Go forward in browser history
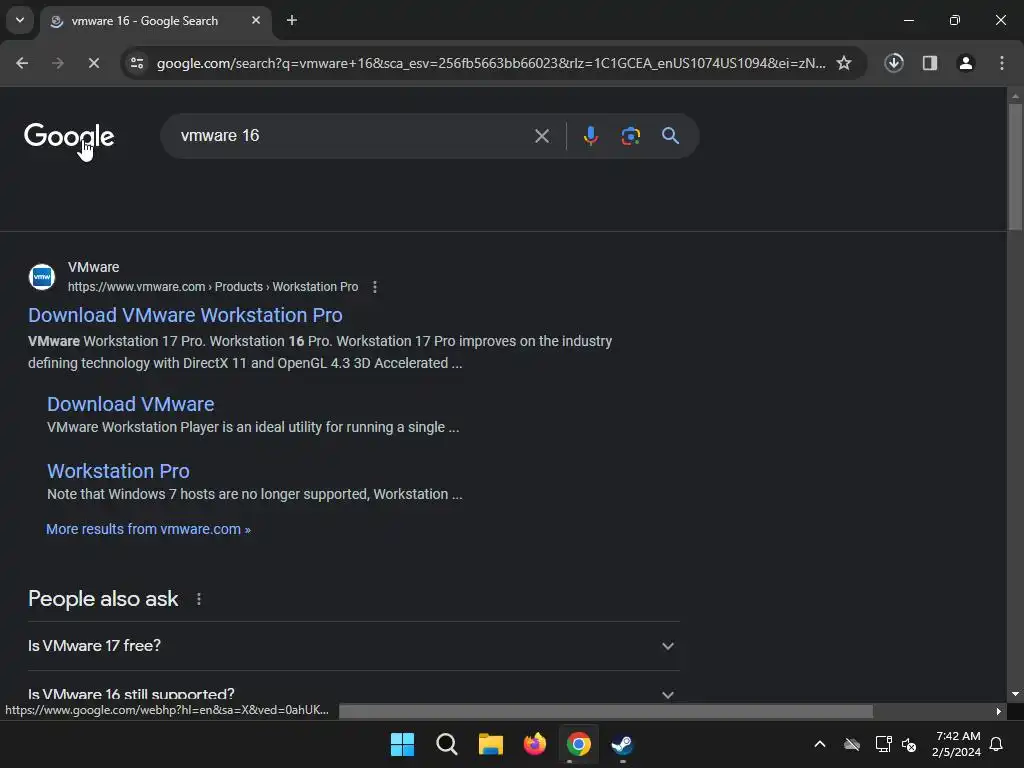1024x768 pixels. (x=57, y=63)
